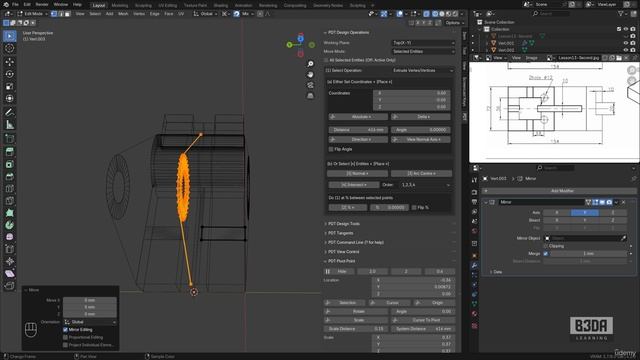Click the Coordinates X field

(412, 93)
